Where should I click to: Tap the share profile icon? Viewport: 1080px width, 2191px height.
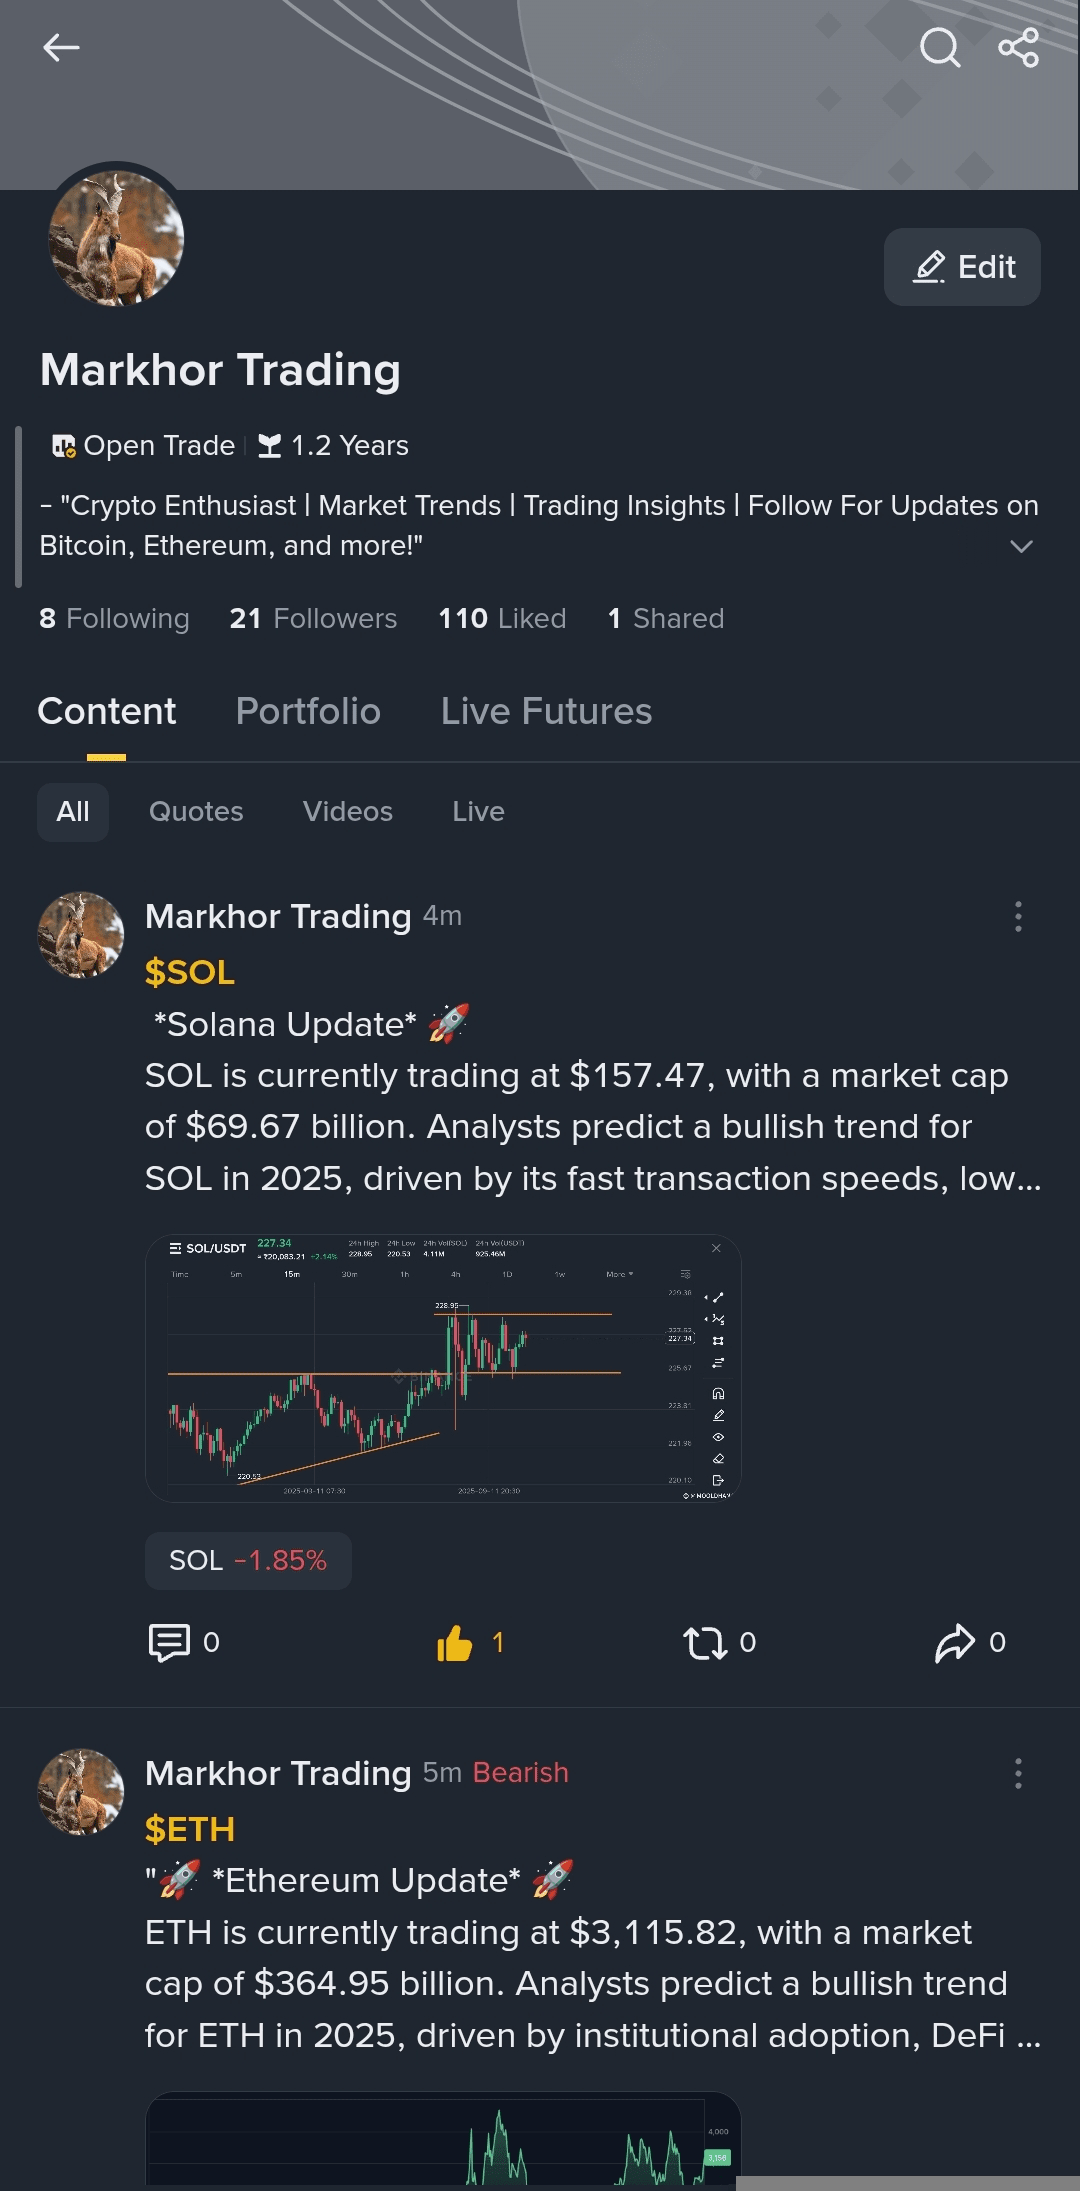tap(1018, 47)
